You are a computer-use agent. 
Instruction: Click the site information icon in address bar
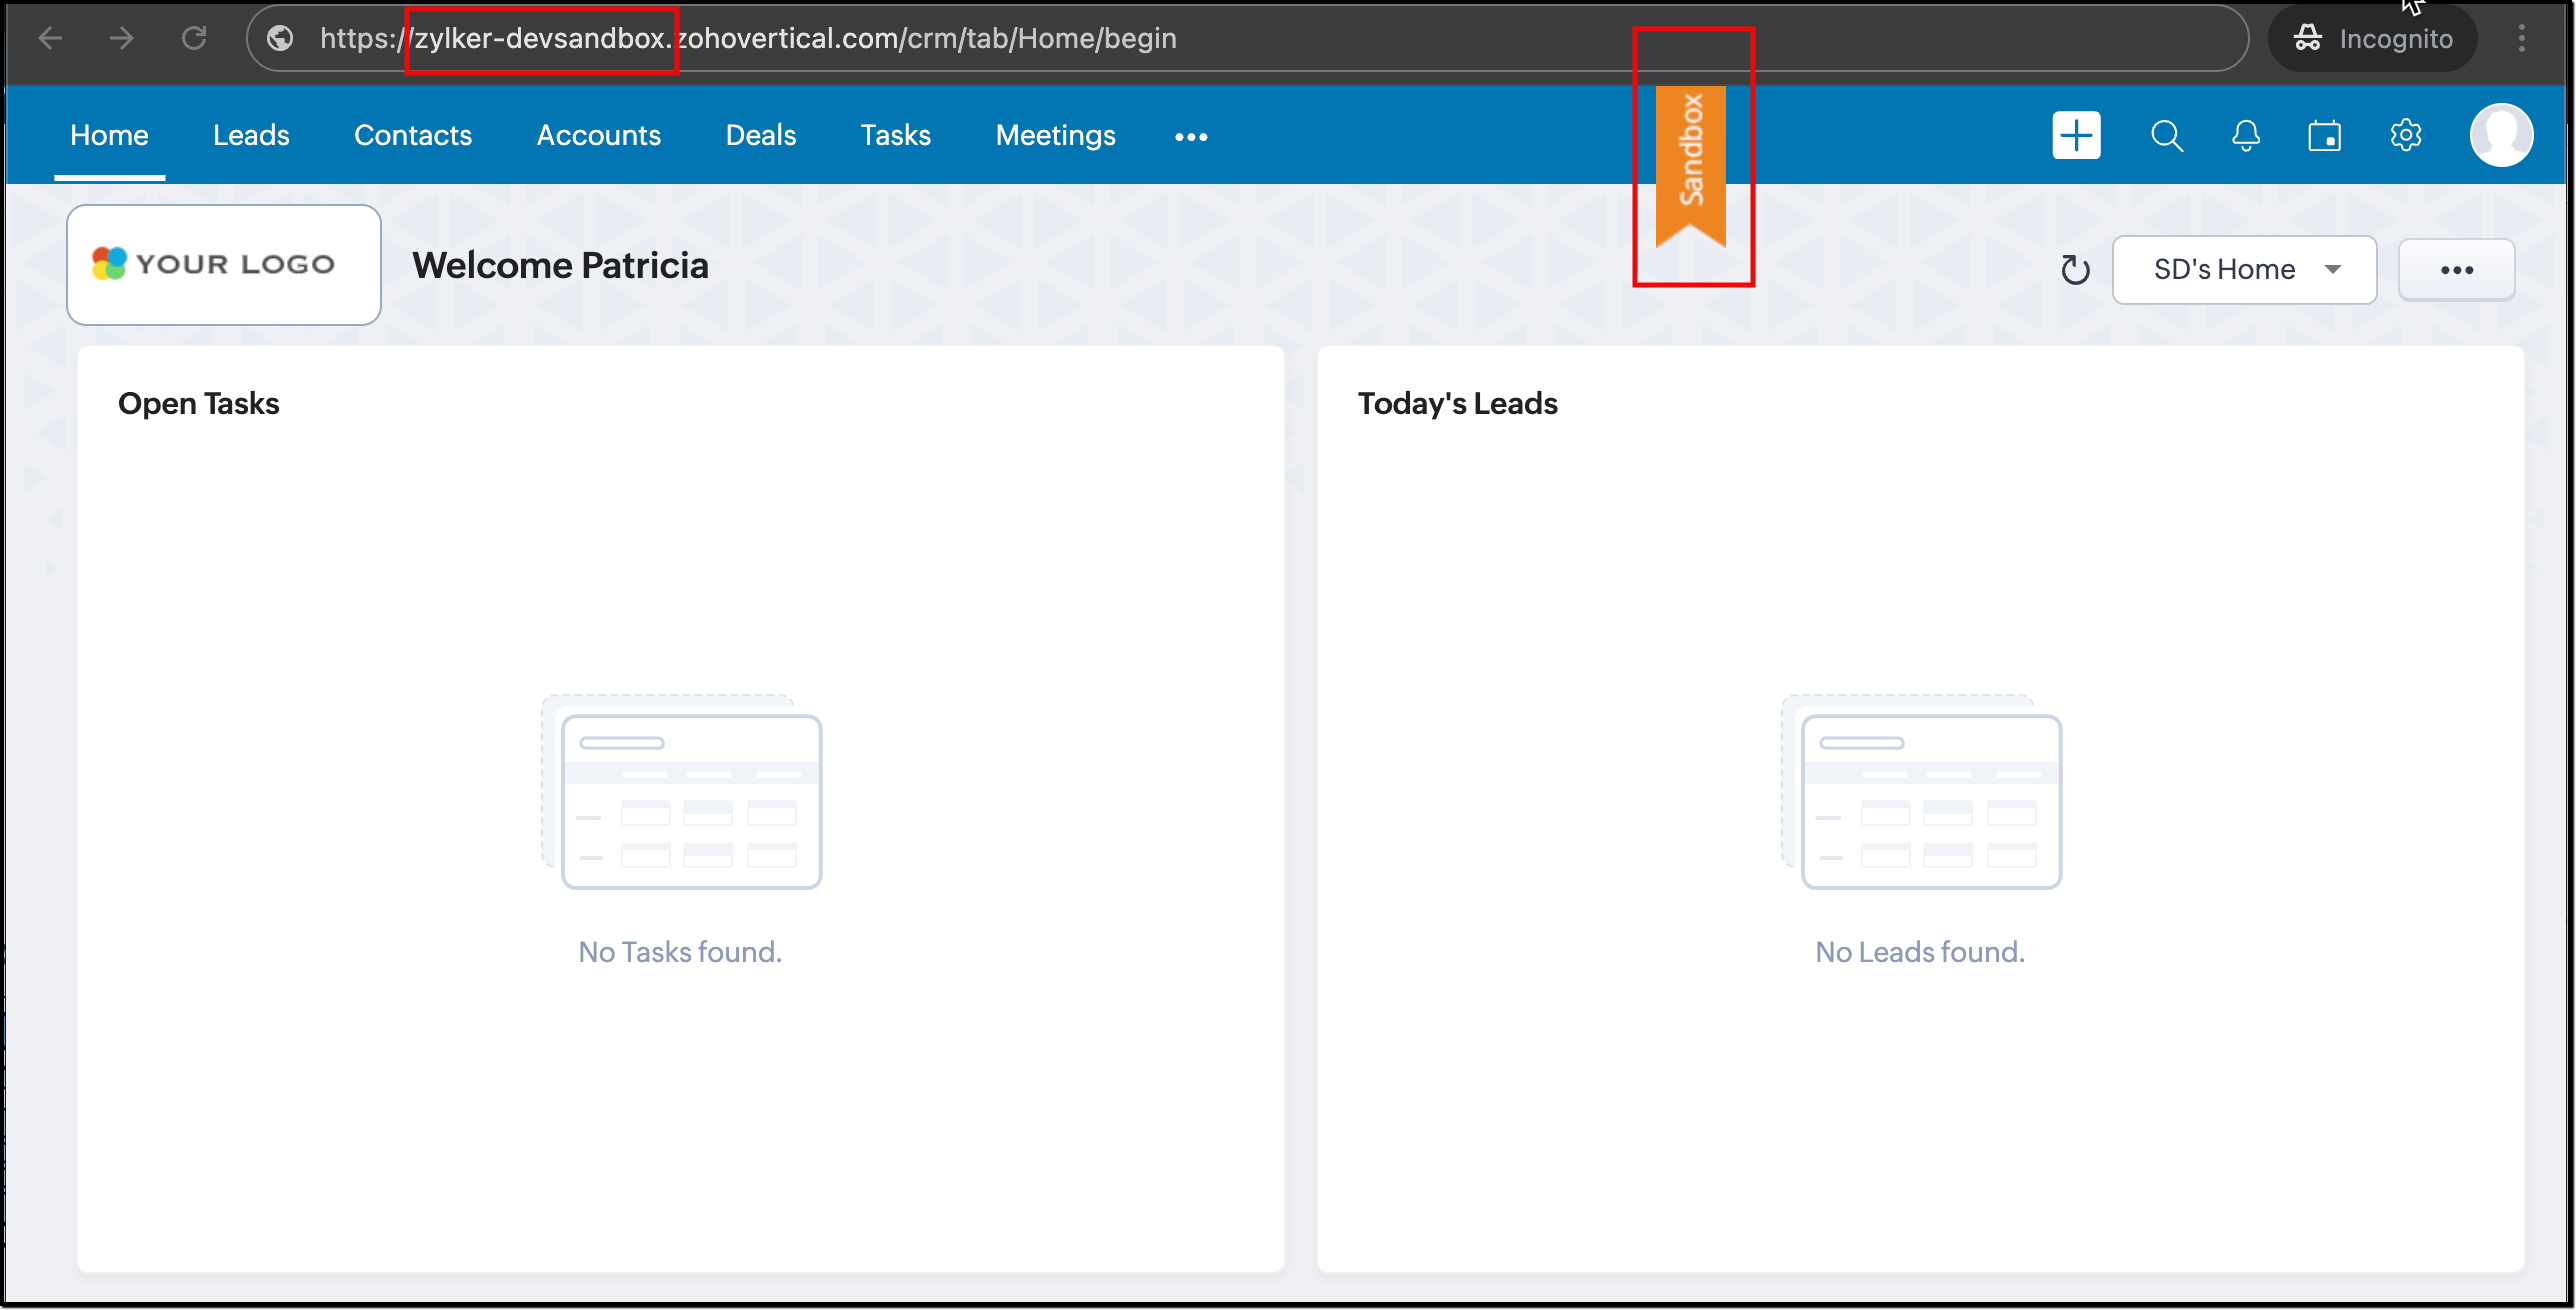[x=281, y=38]
